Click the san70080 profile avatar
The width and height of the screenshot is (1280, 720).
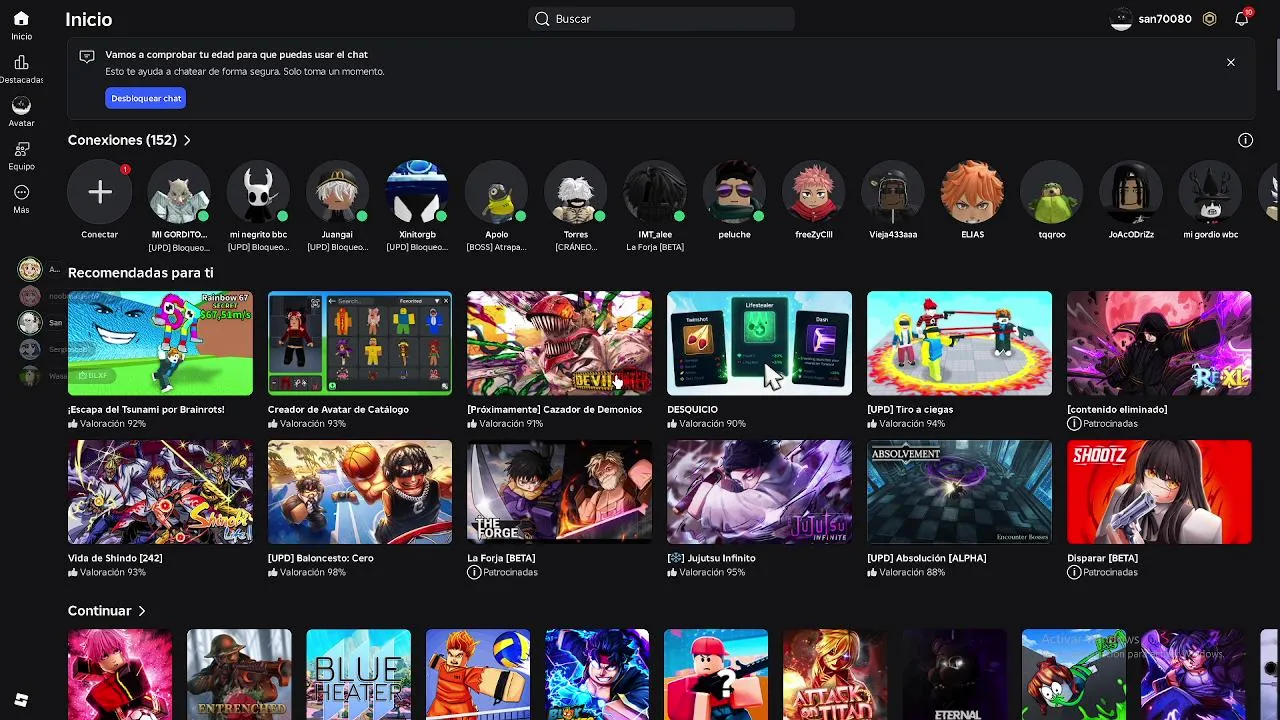[x=1121, y=19]
